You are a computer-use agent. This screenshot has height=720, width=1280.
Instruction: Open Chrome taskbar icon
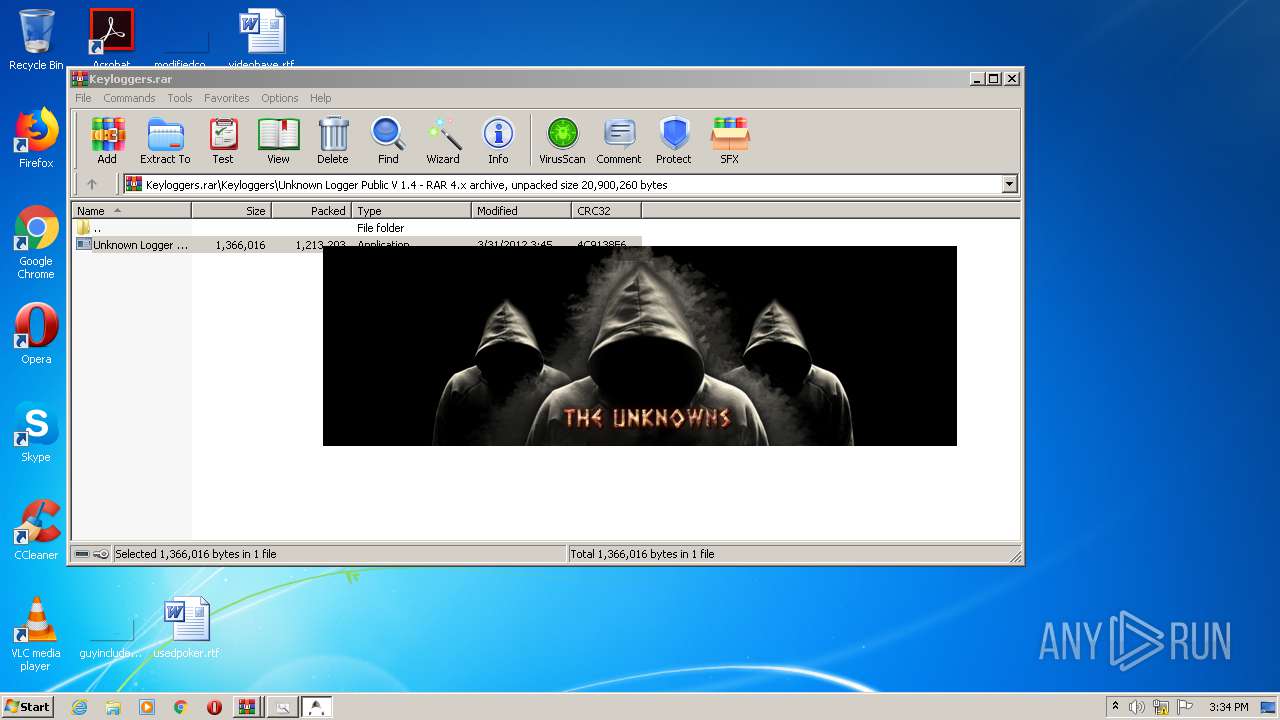pos(181,707)
